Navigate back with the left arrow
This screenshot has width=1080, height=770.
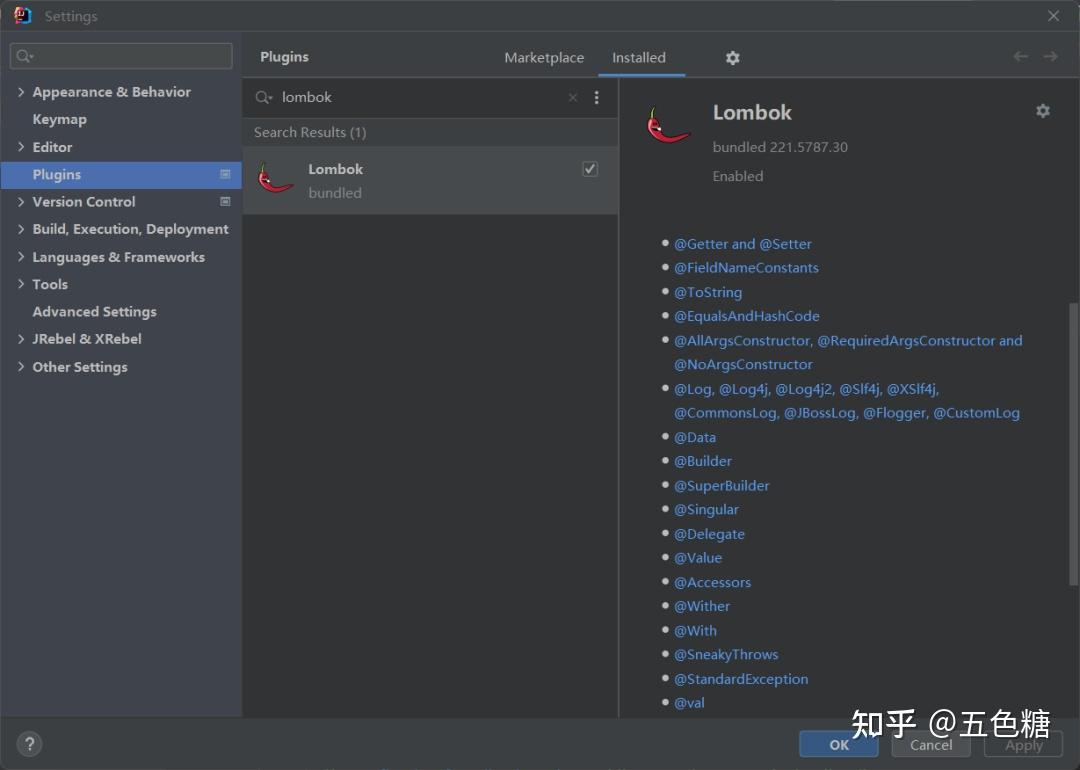[x=1020, y=56]
